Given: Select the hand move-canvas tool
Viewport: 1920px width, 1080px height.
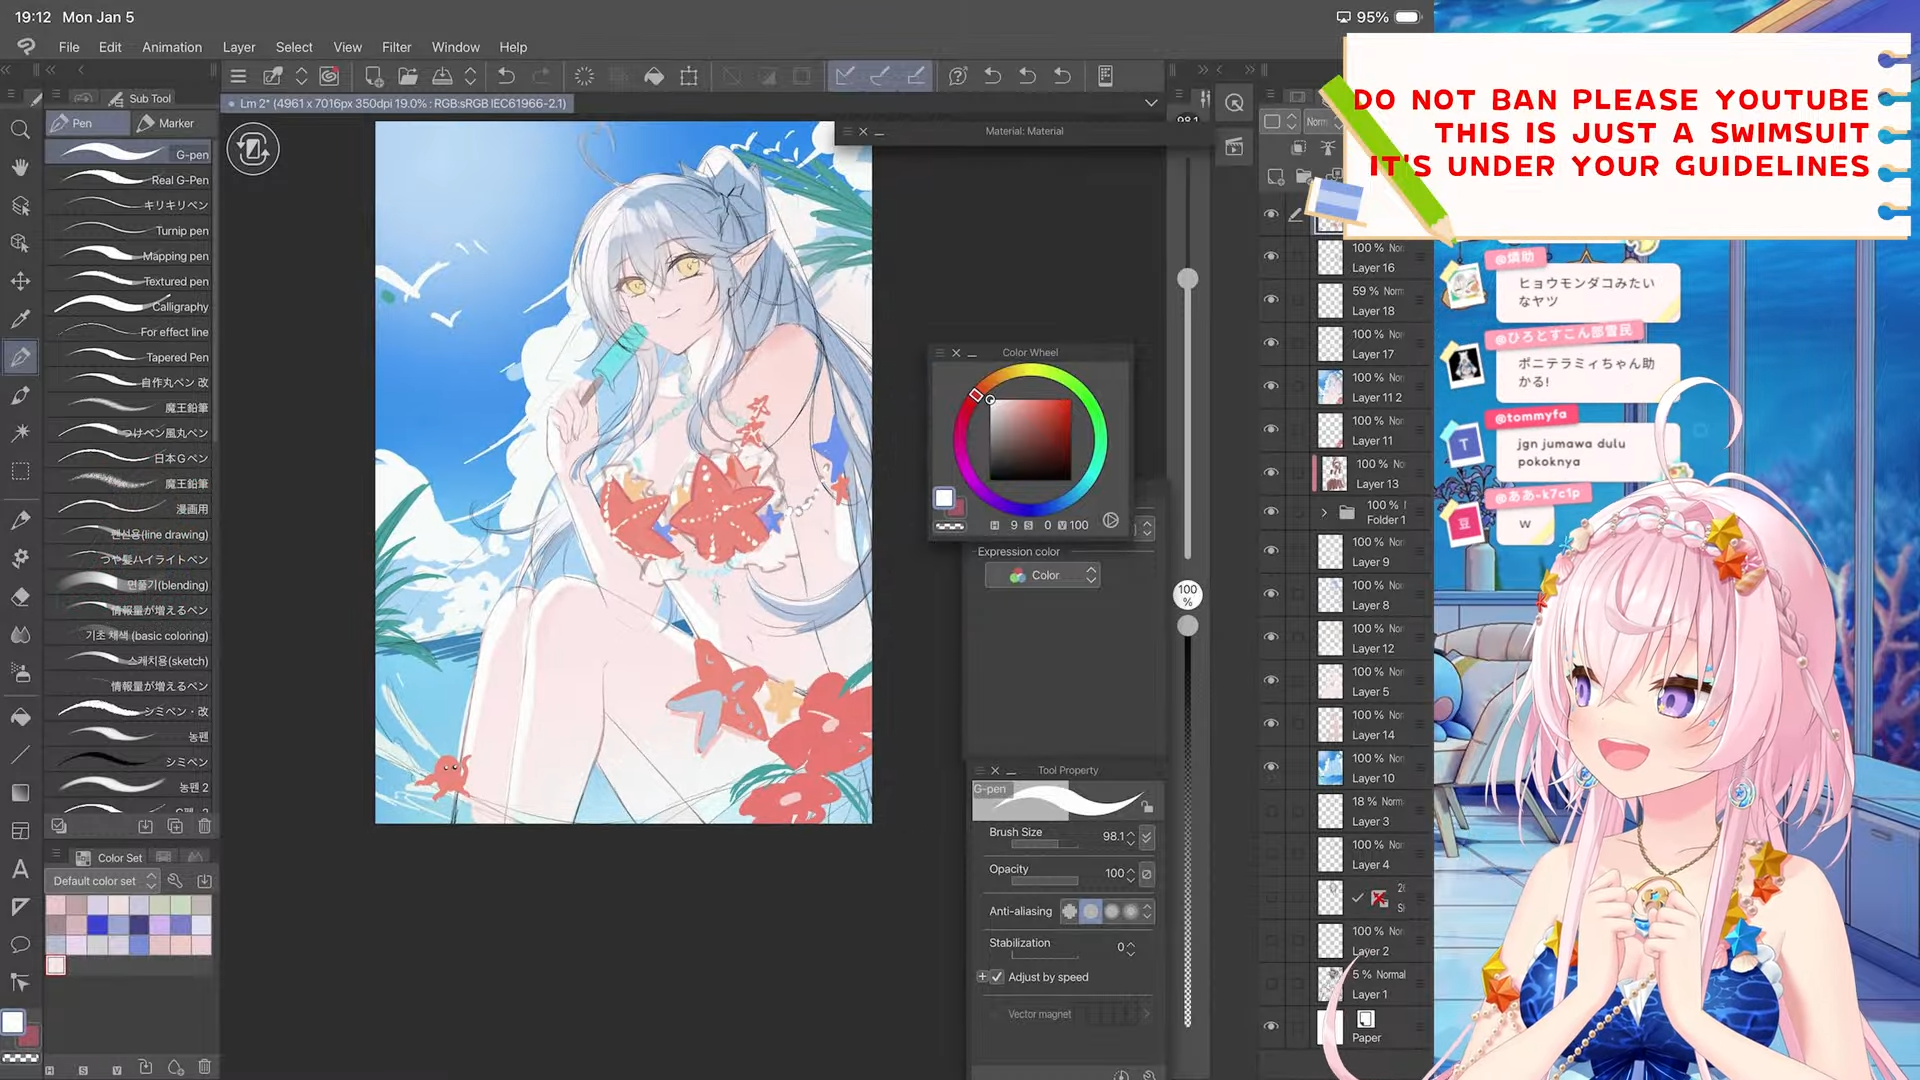Looking at the screenshot, I should click(x=20, y=167).
